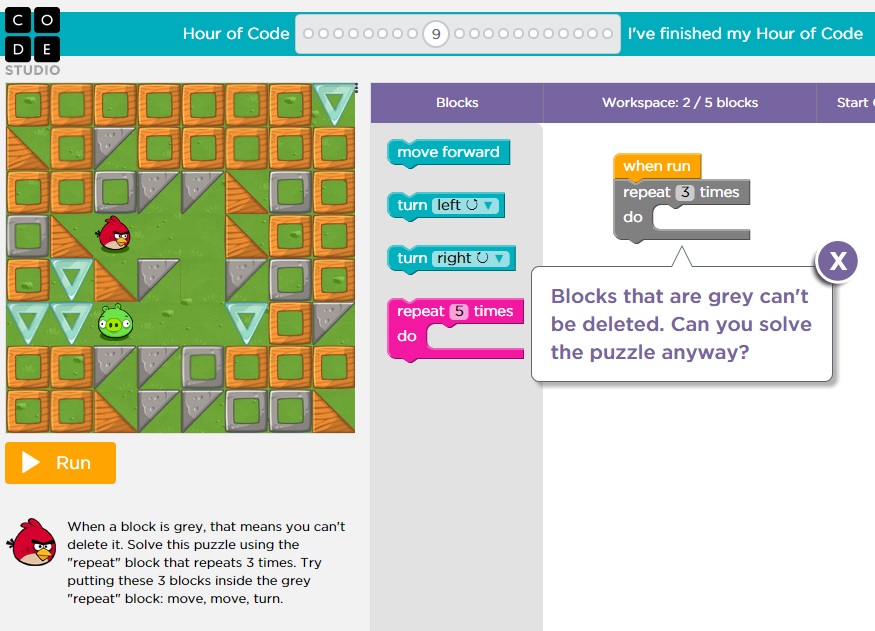Select the move forward block
875x631 pixels.
tap(448, 152)
